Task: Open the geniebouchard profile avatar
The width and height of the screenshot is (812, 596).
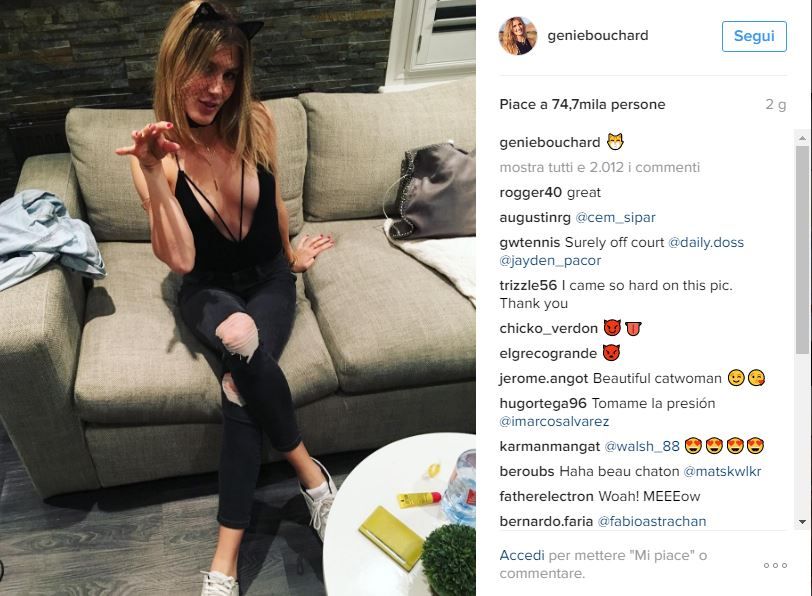Action: click(518, 36)
